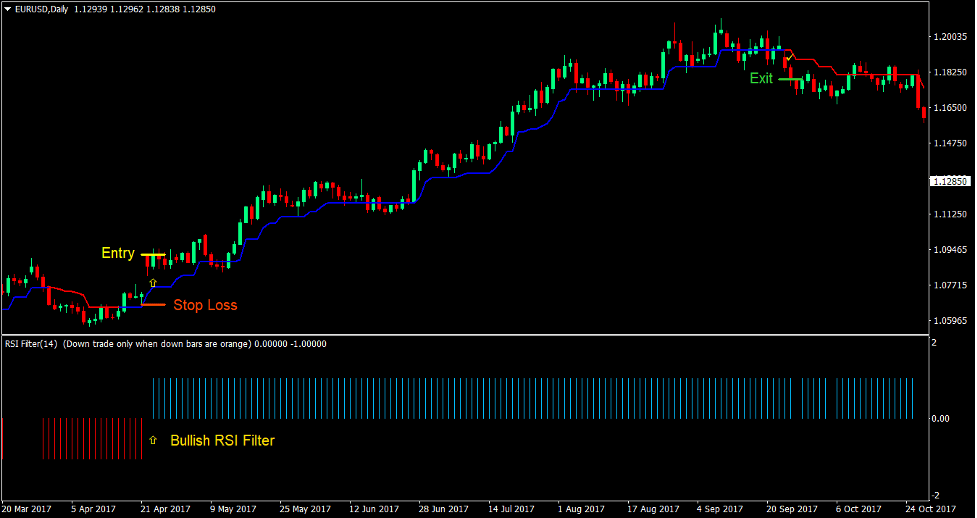
Task: Click the 28 Jun 2017 date label
Action: pos(443,509)
